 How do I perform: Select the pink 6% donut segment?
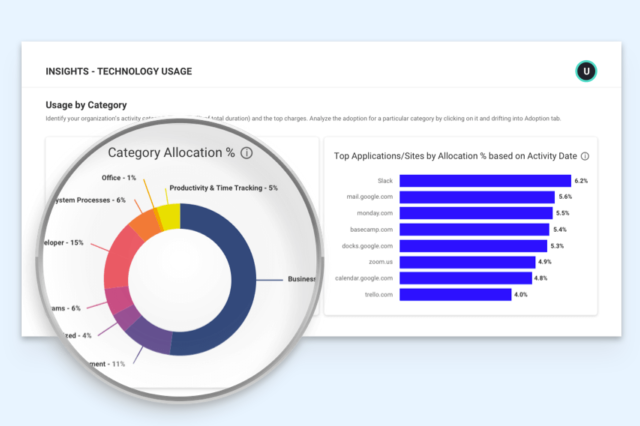[119, 300]
